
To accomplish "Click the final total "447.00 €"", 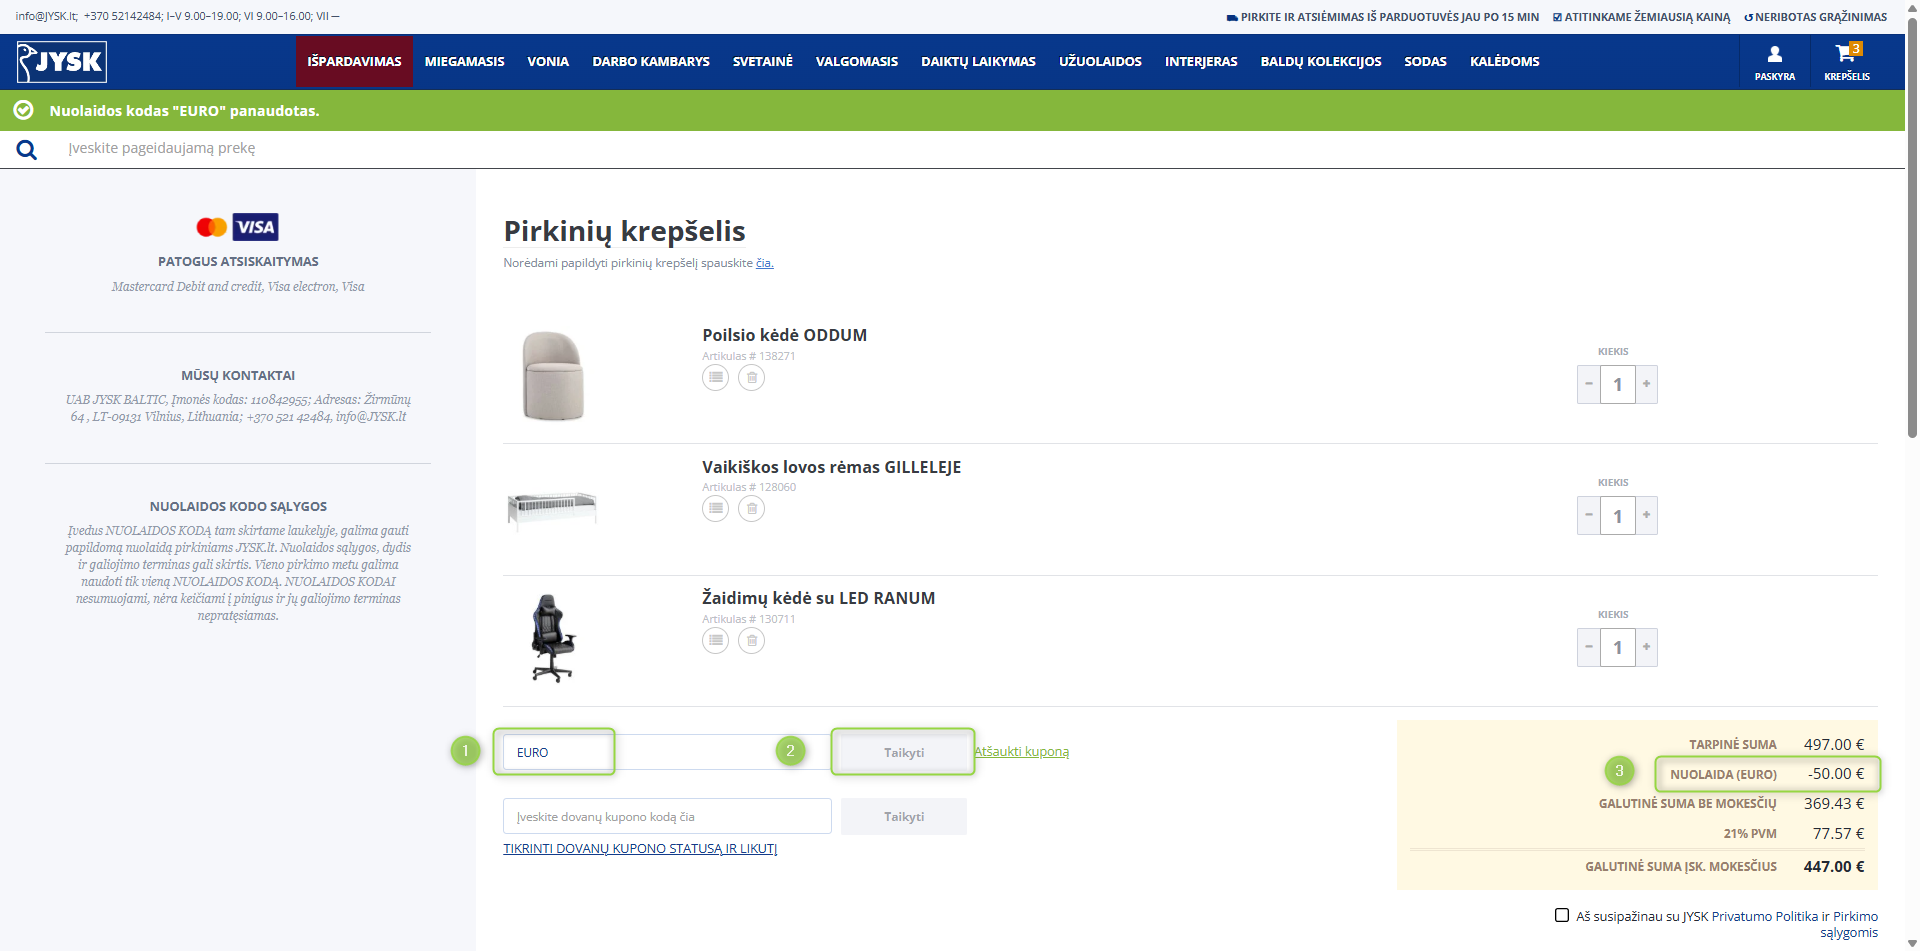I will 1834,867.
